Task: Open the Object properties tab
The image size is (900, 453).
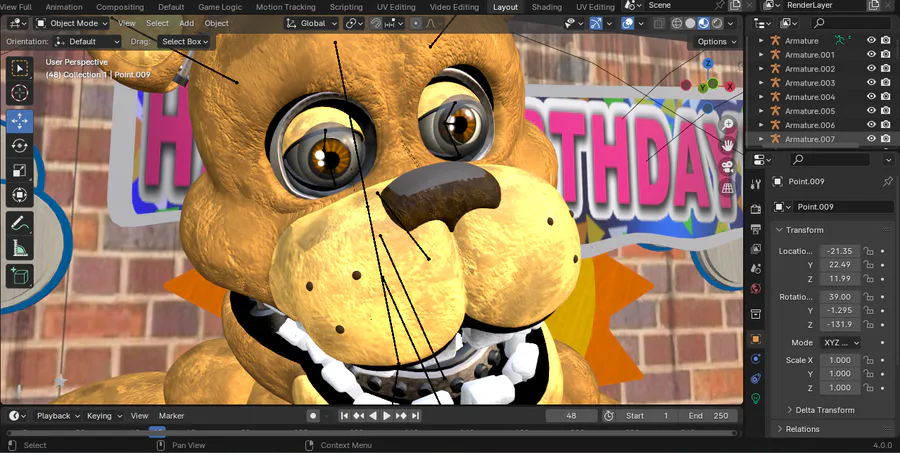Action: click(756, 339)
